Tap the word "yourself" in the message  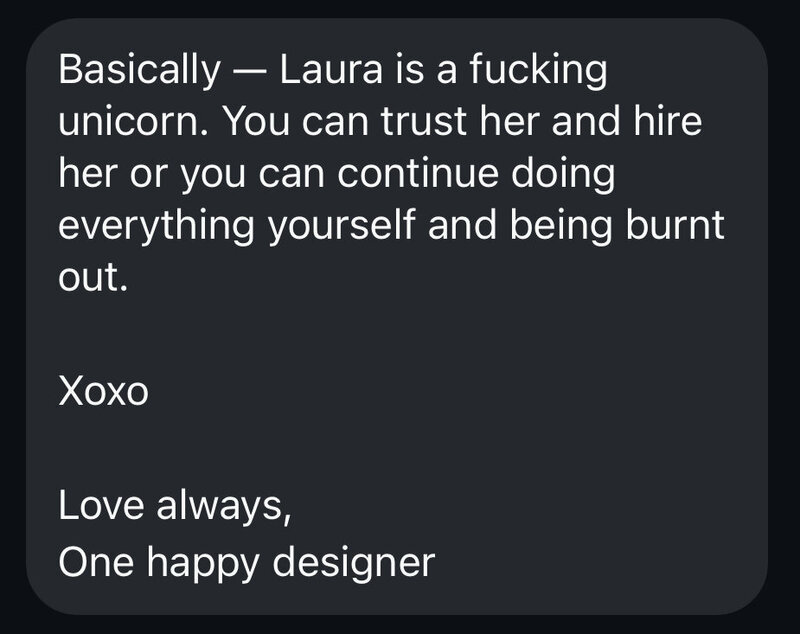341,226
